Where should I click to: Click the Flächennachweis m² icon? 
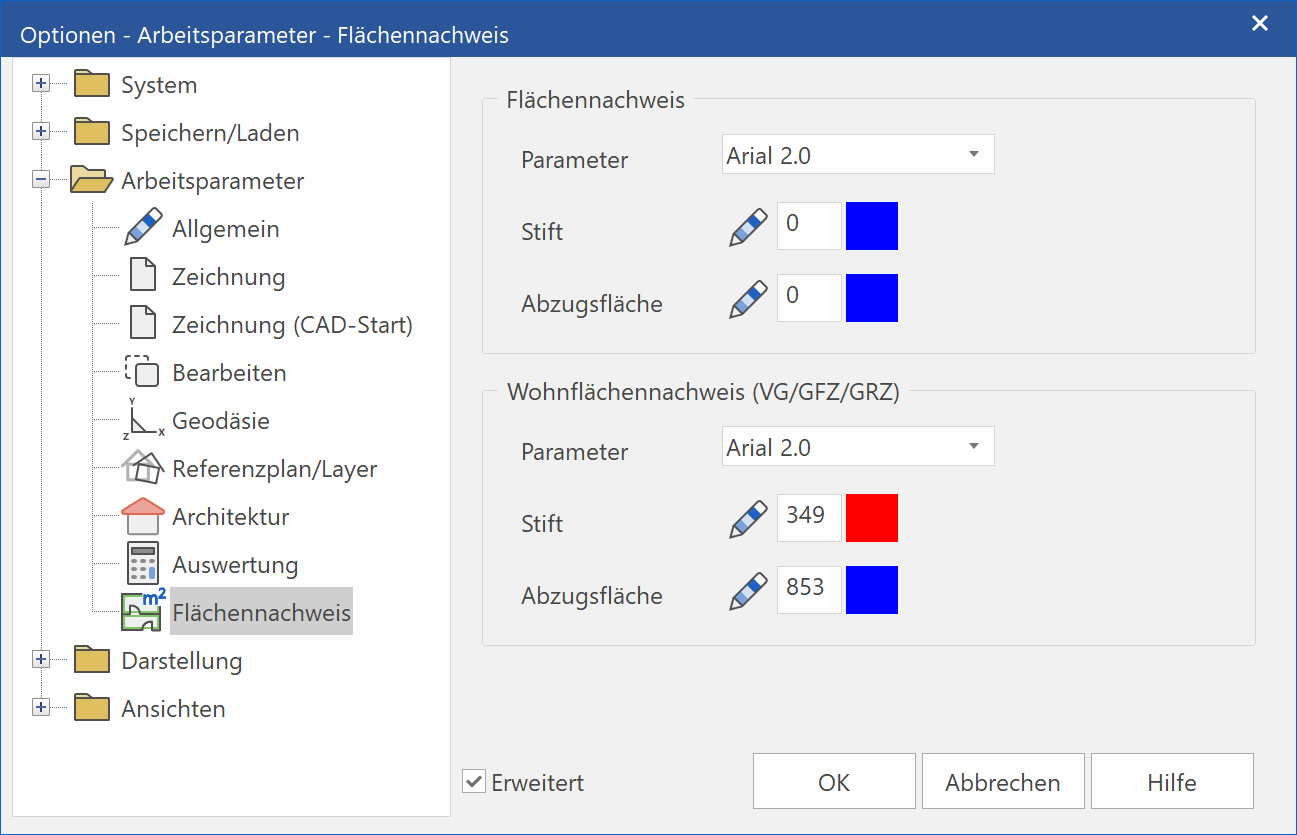144,611
